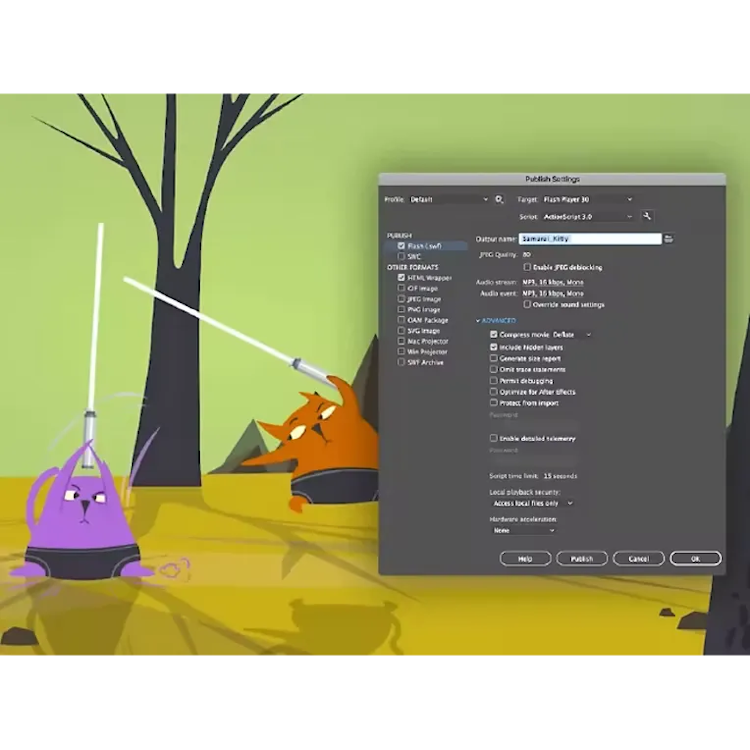Viewport: 750px width, 750px height.
Task: Toggle Flash (.swf) publish checkbox
Action: (x=401, y=246)
